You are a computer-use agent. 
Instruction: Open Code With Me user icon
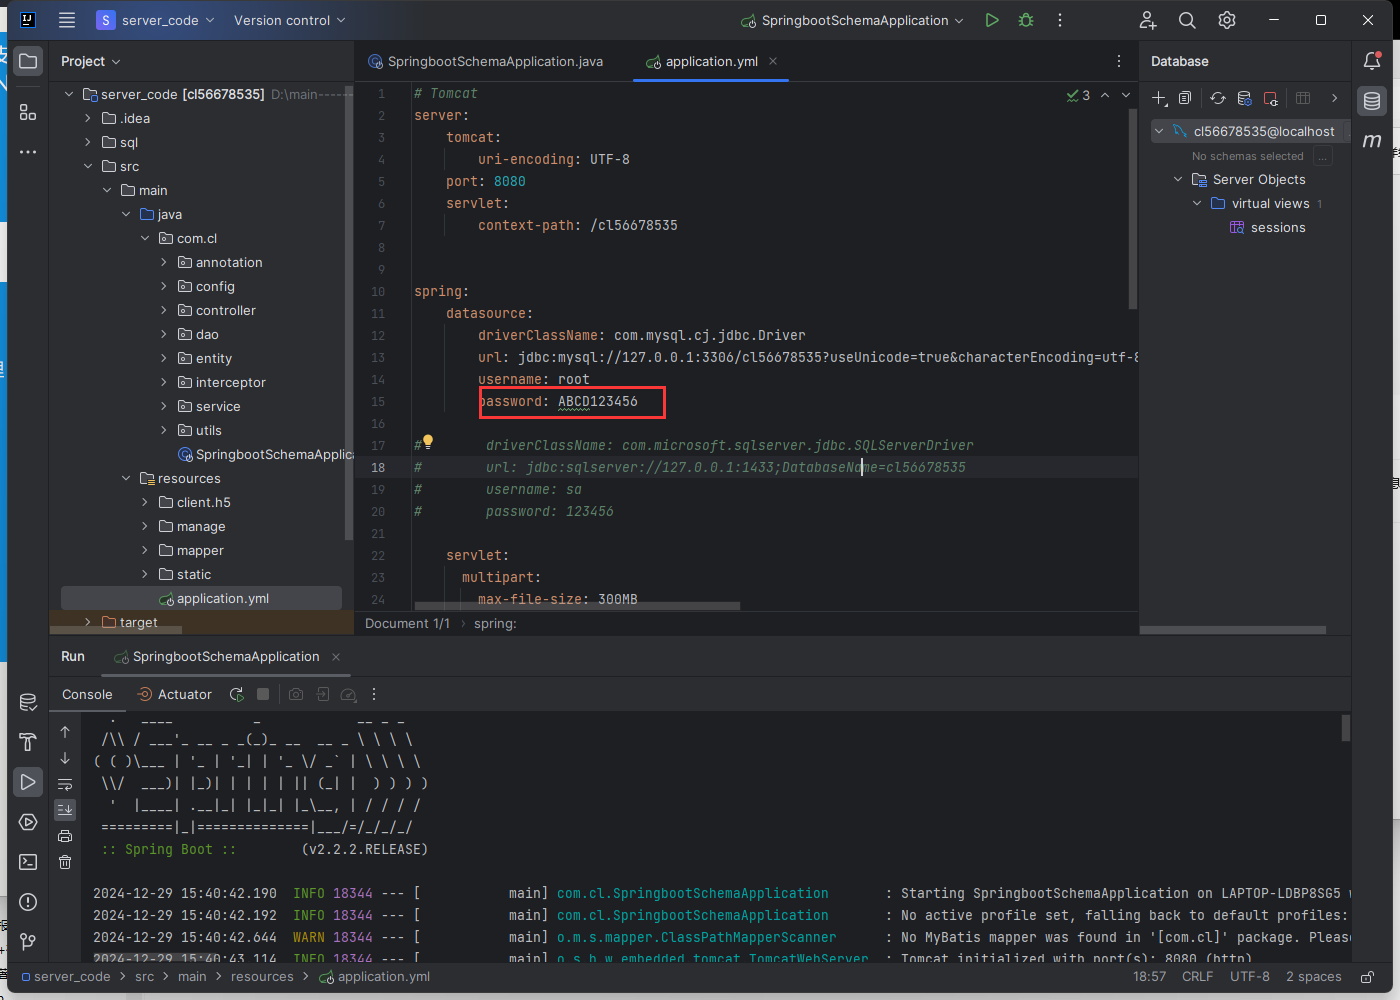1147,20
